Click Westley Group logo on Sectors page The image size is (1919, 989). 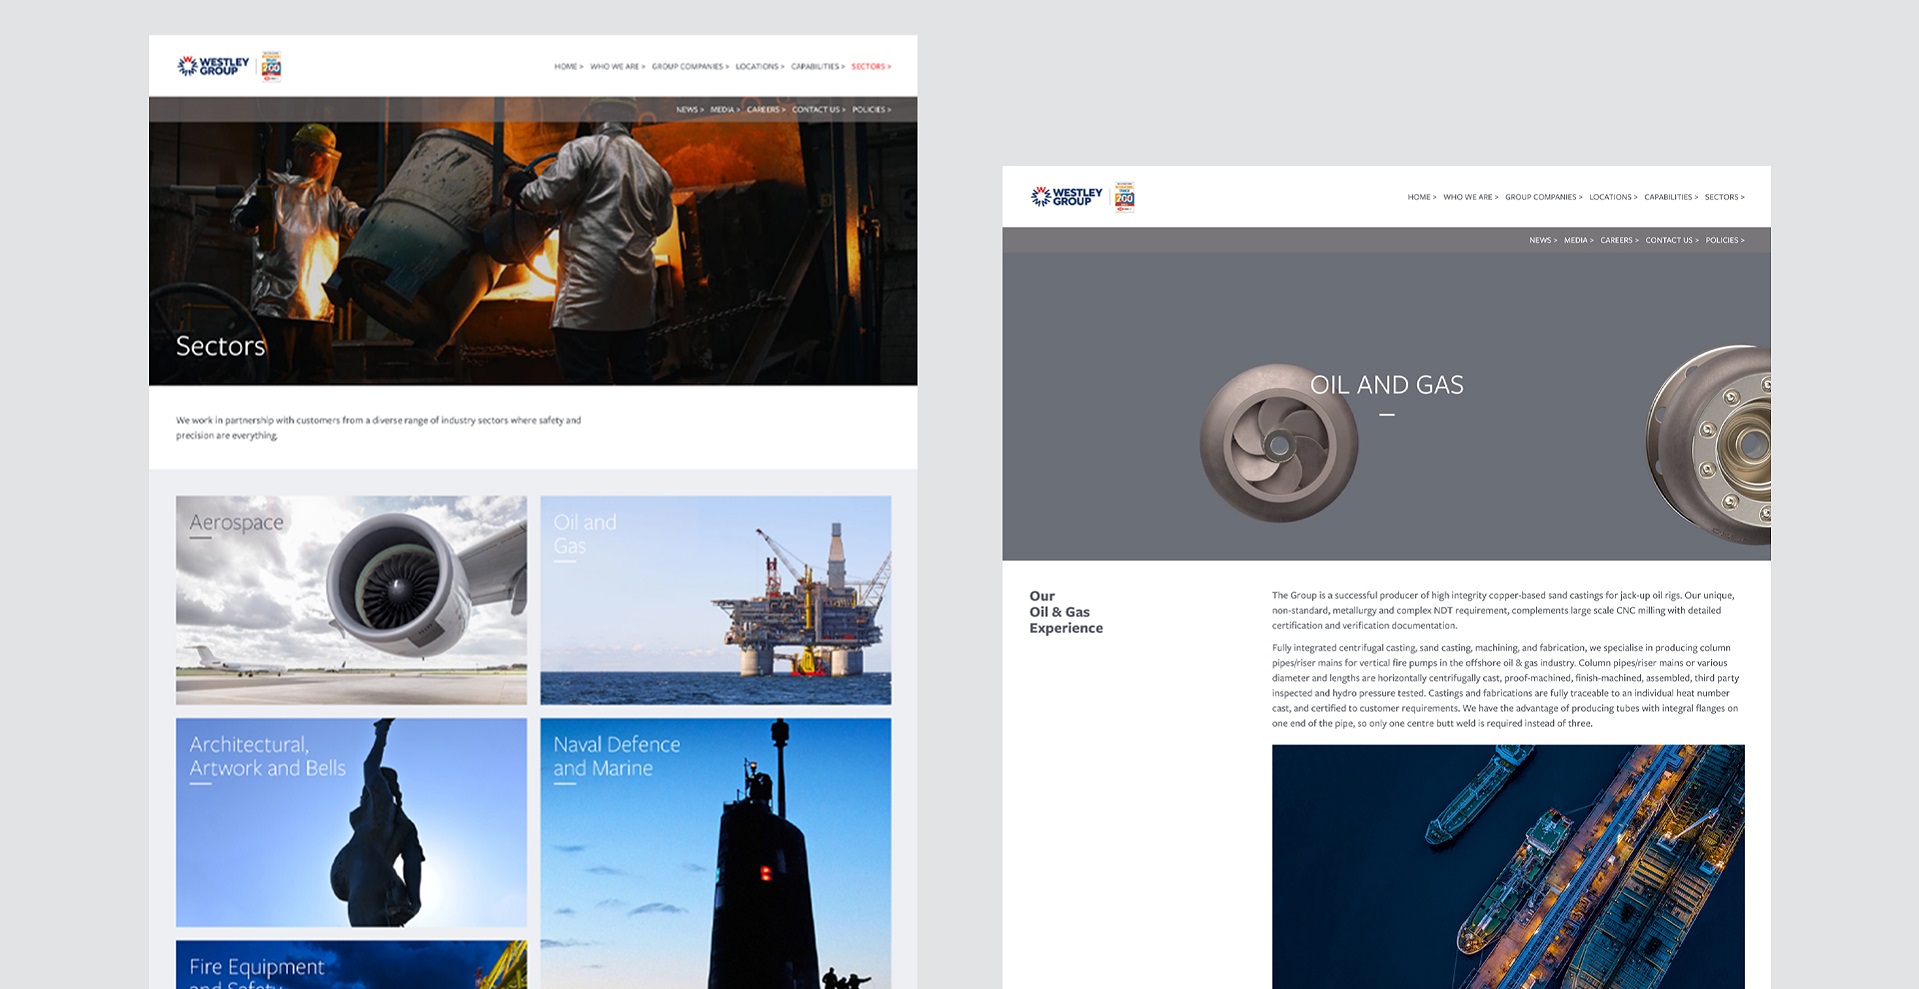click(213, 66)
